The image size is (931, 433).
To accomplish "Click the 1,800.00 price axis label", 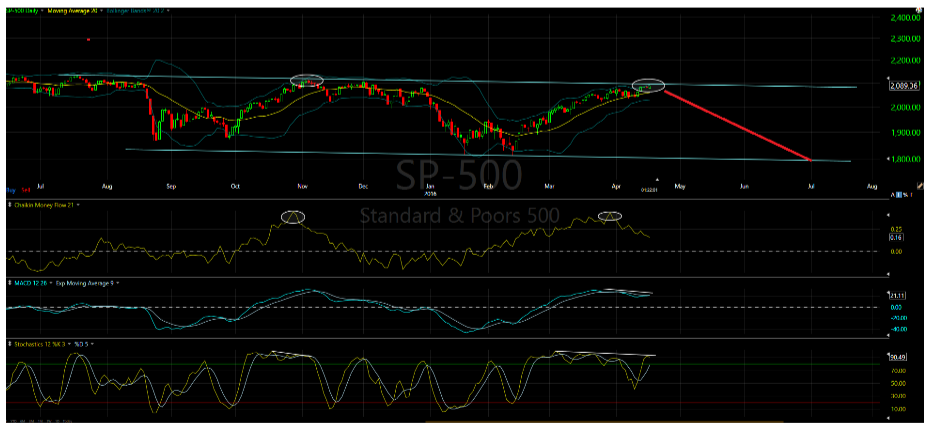I will tap(905, 159).
